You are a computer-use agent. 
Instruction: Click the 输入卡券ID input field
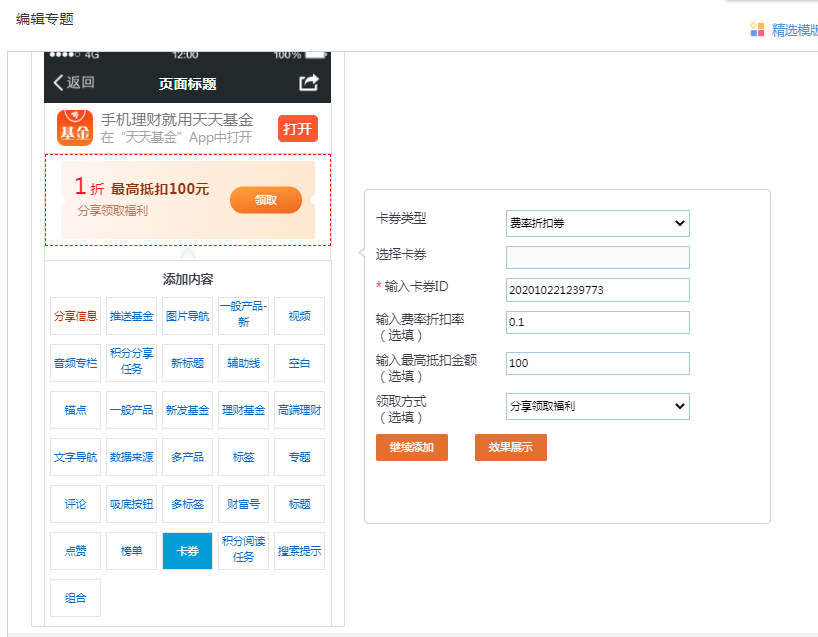click(x=597, y=290)
